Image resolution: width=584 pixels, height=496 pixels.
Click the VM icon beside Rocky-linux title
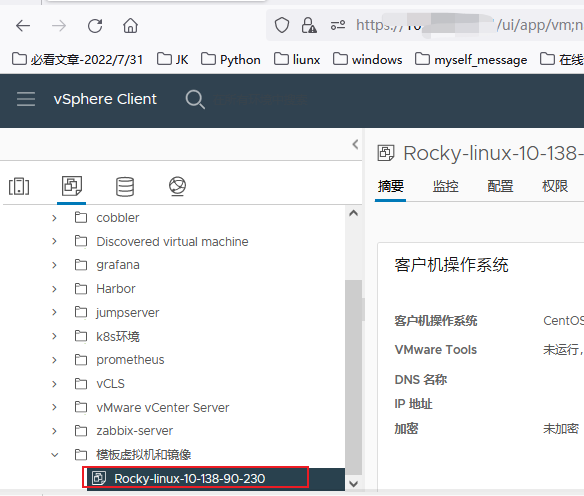(x=385, y=153)
